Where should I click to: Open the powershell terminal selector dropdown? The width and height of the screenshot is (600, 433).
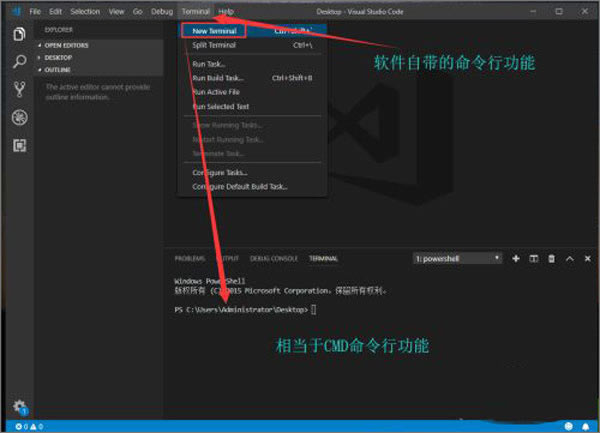click(458, 259)
